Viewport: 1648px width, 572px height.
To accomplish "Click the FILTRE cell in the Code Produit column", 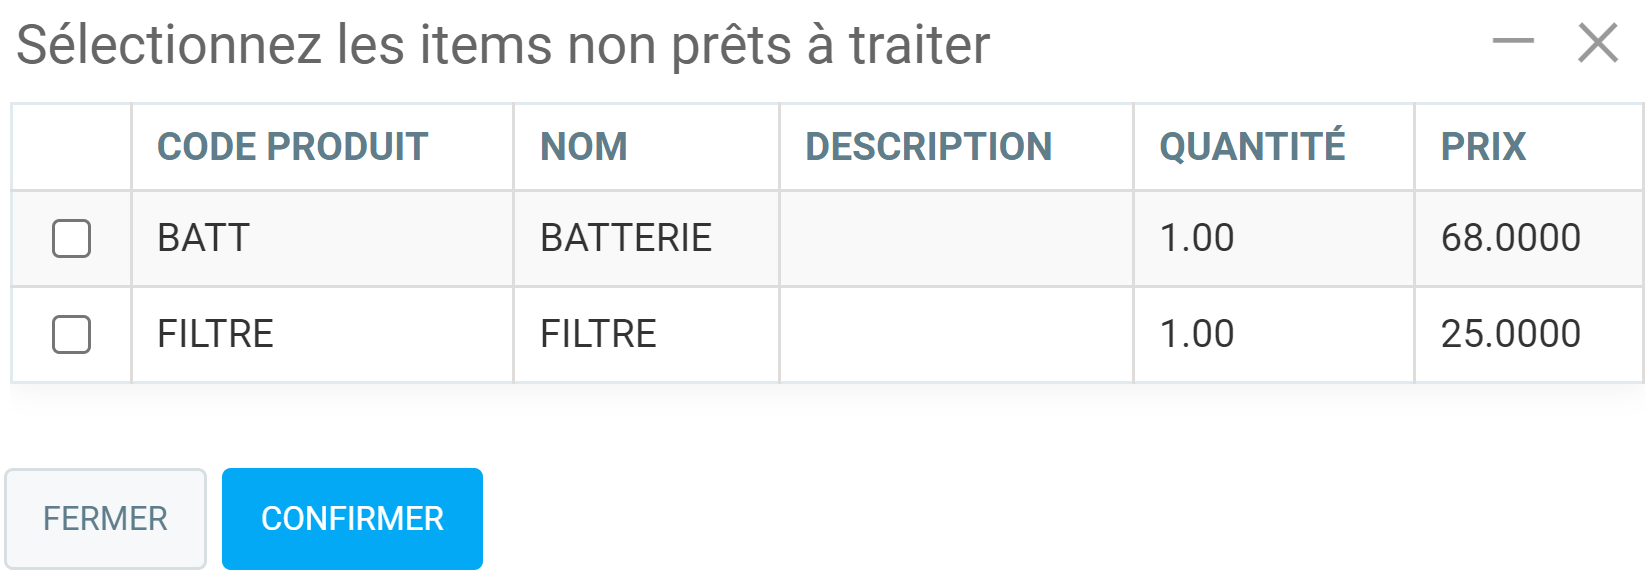I will tap(215, 334).
